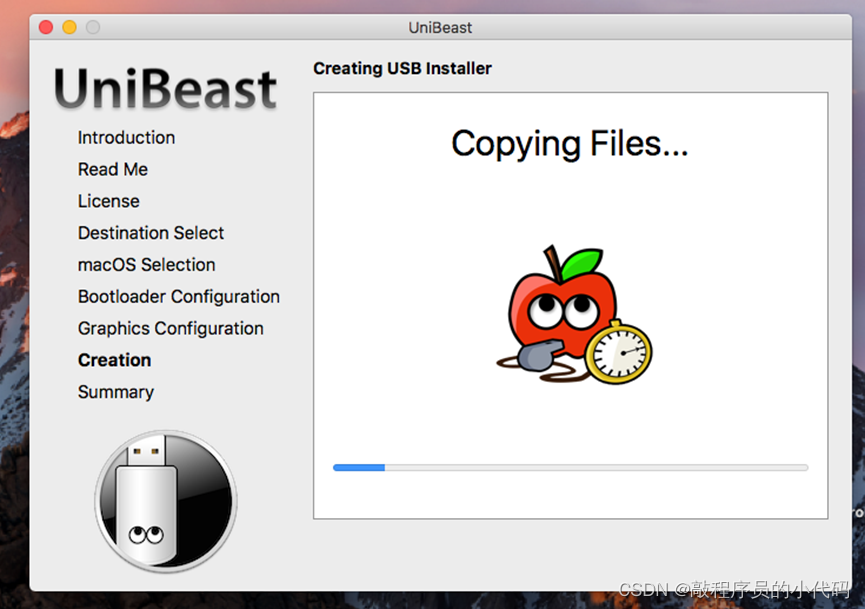
Task: Select the License step
Action: pos(109,201)
